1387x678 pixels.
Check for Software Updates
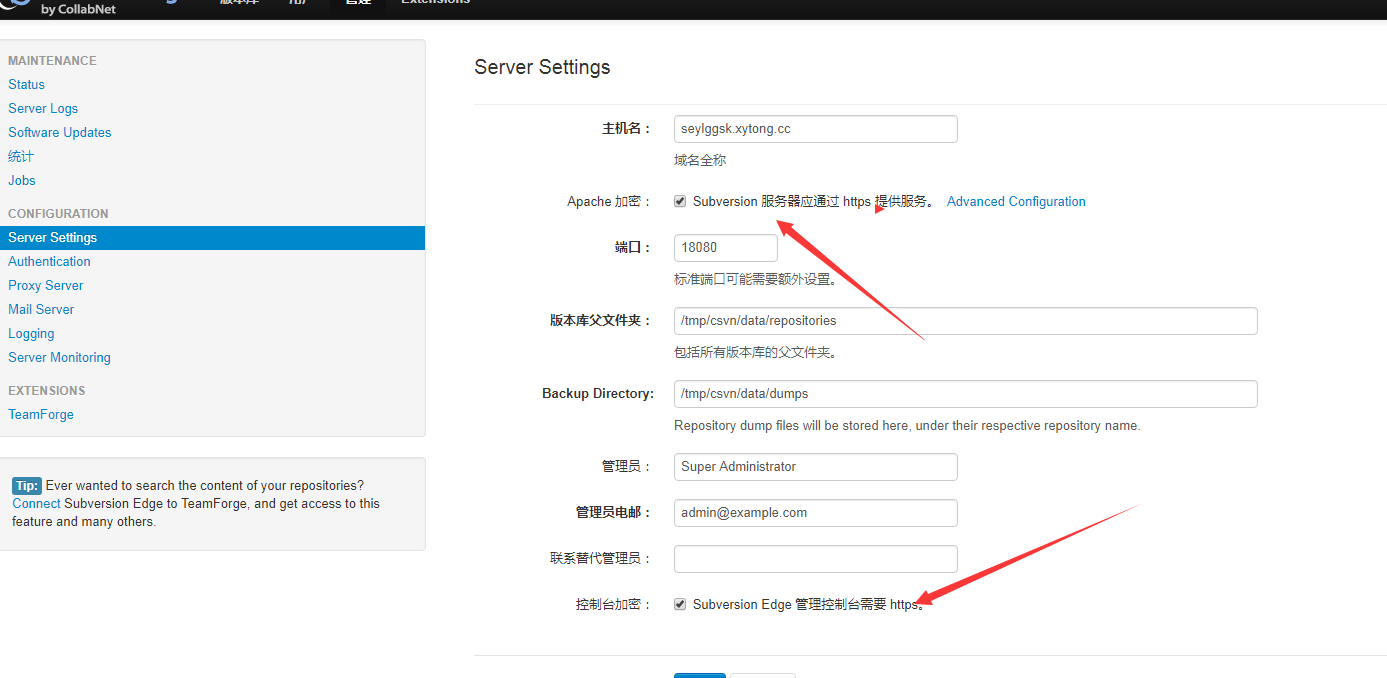tap(59, 132)
